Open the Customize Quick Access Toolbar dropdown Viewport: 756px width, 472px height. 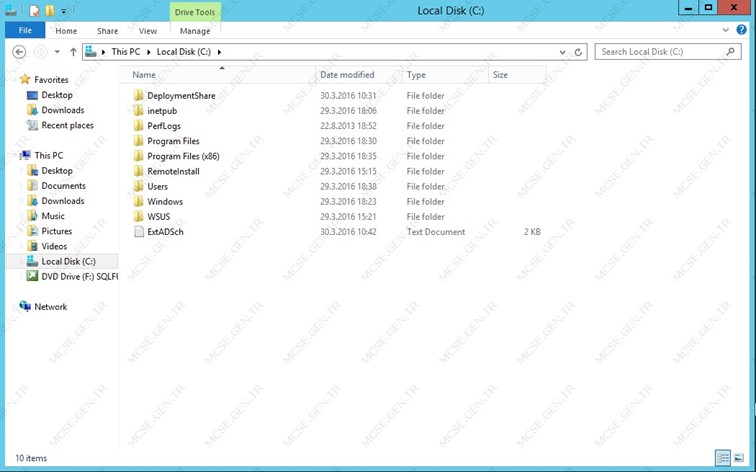[x=64, y=11]
